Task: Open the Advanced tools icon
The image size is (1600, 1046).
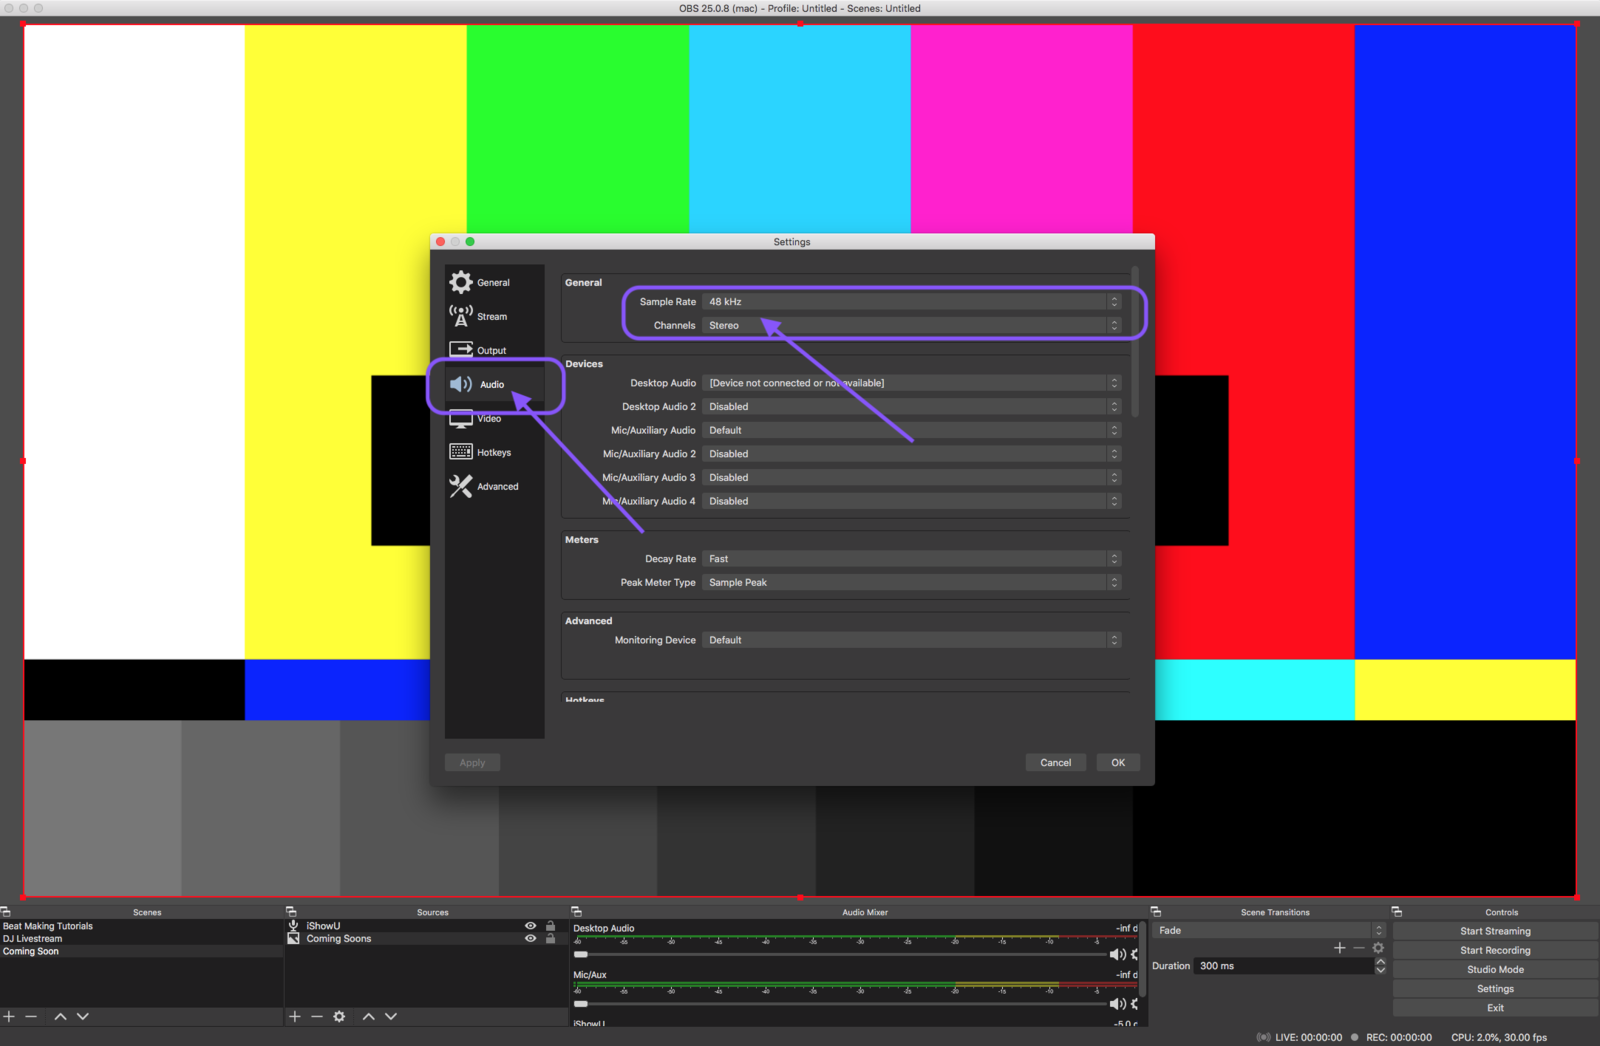Action: pyautogui.click(x=460, y=486)
